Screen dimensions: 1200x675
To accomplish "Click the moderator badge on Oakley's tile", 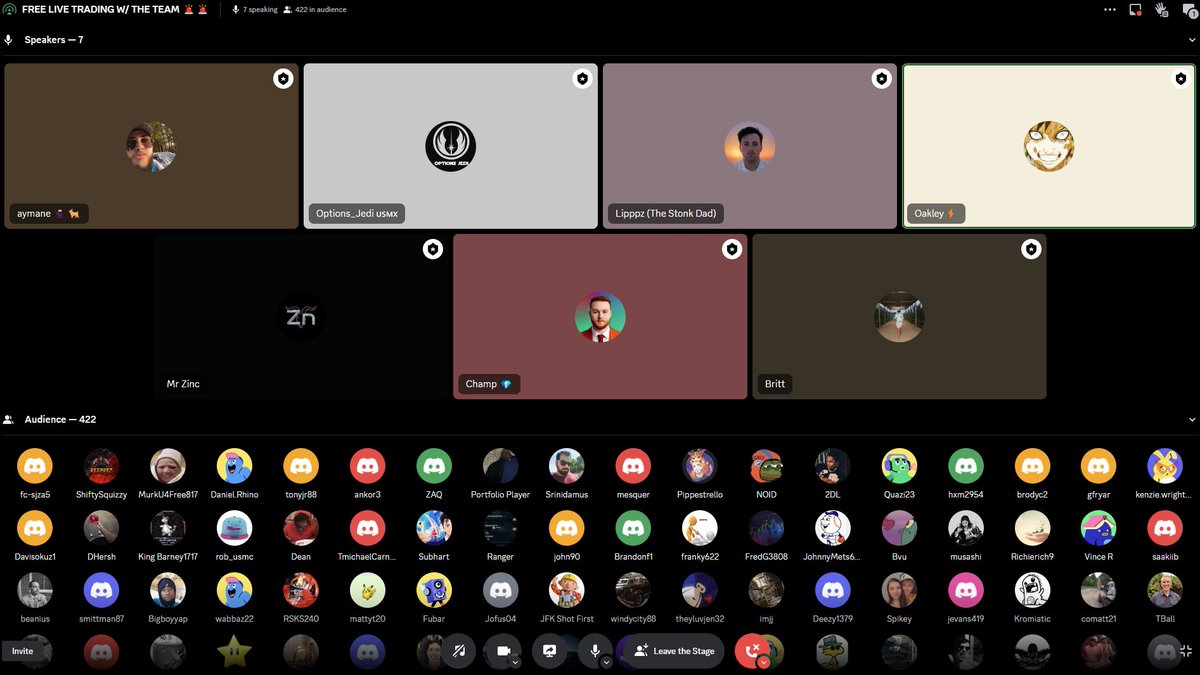I will point(1181,79).
